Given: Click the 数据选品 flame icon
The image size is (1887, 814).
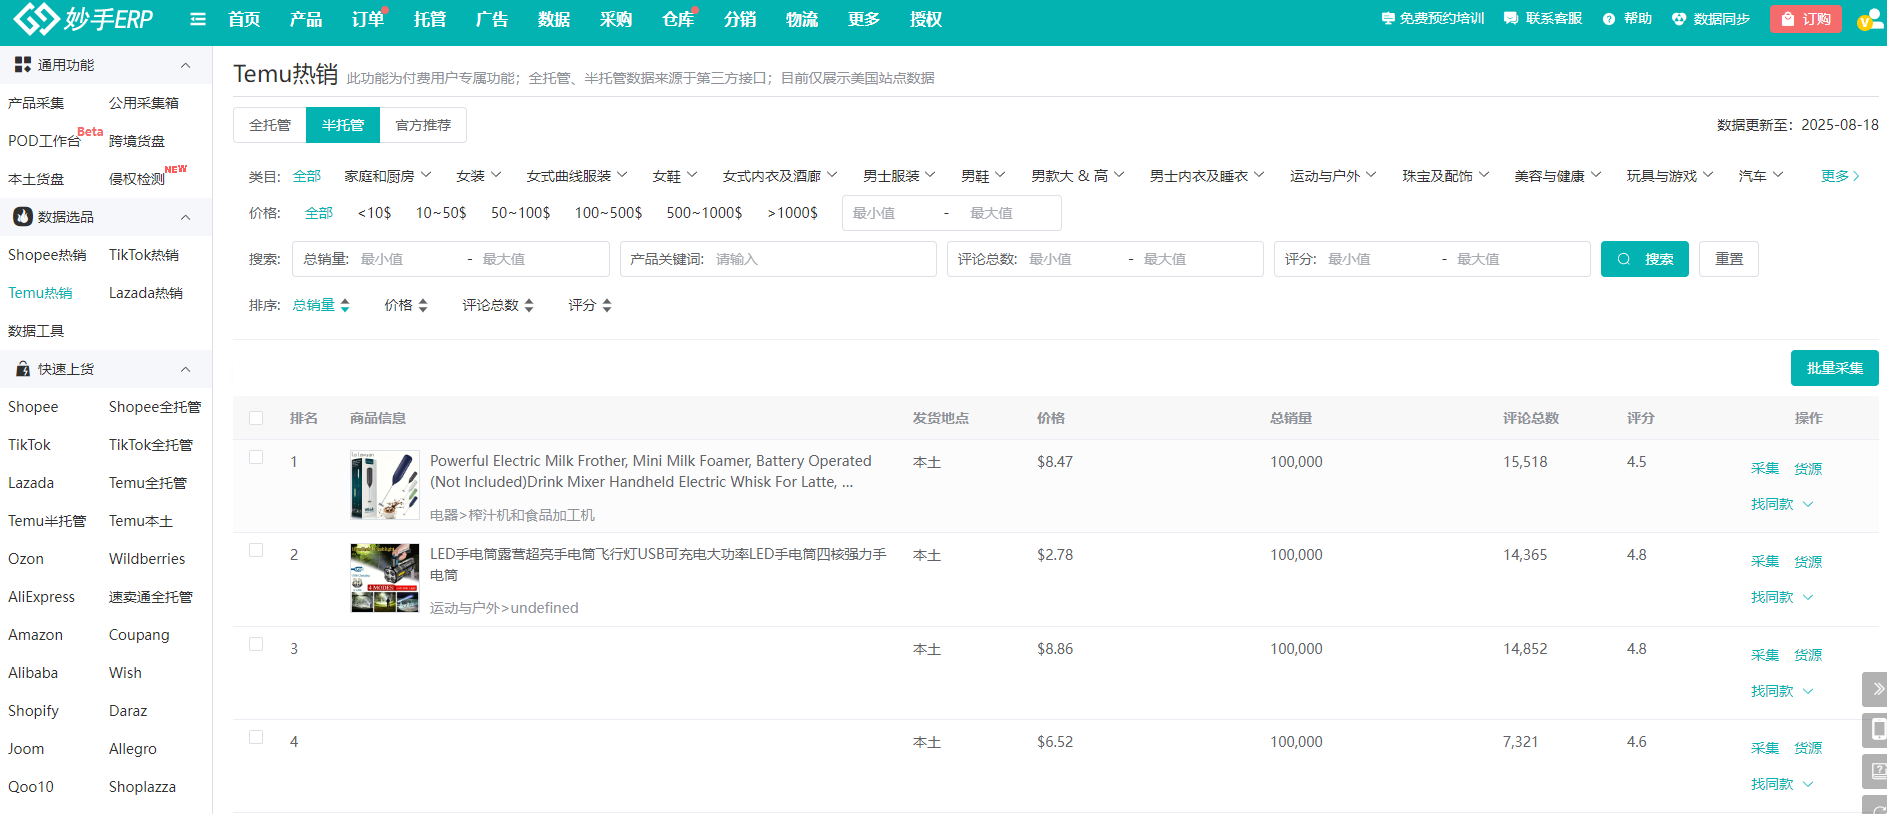Looking at the screenshot, I should coord(22,217).
